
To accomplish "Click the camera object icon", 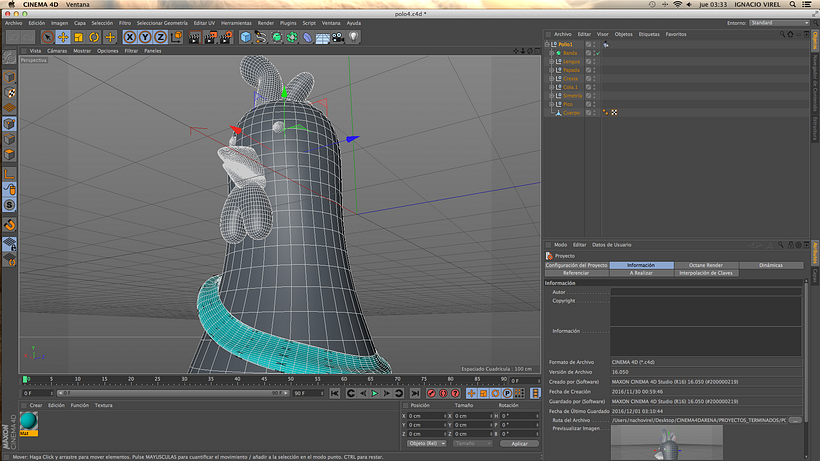I will click(338, 37).
